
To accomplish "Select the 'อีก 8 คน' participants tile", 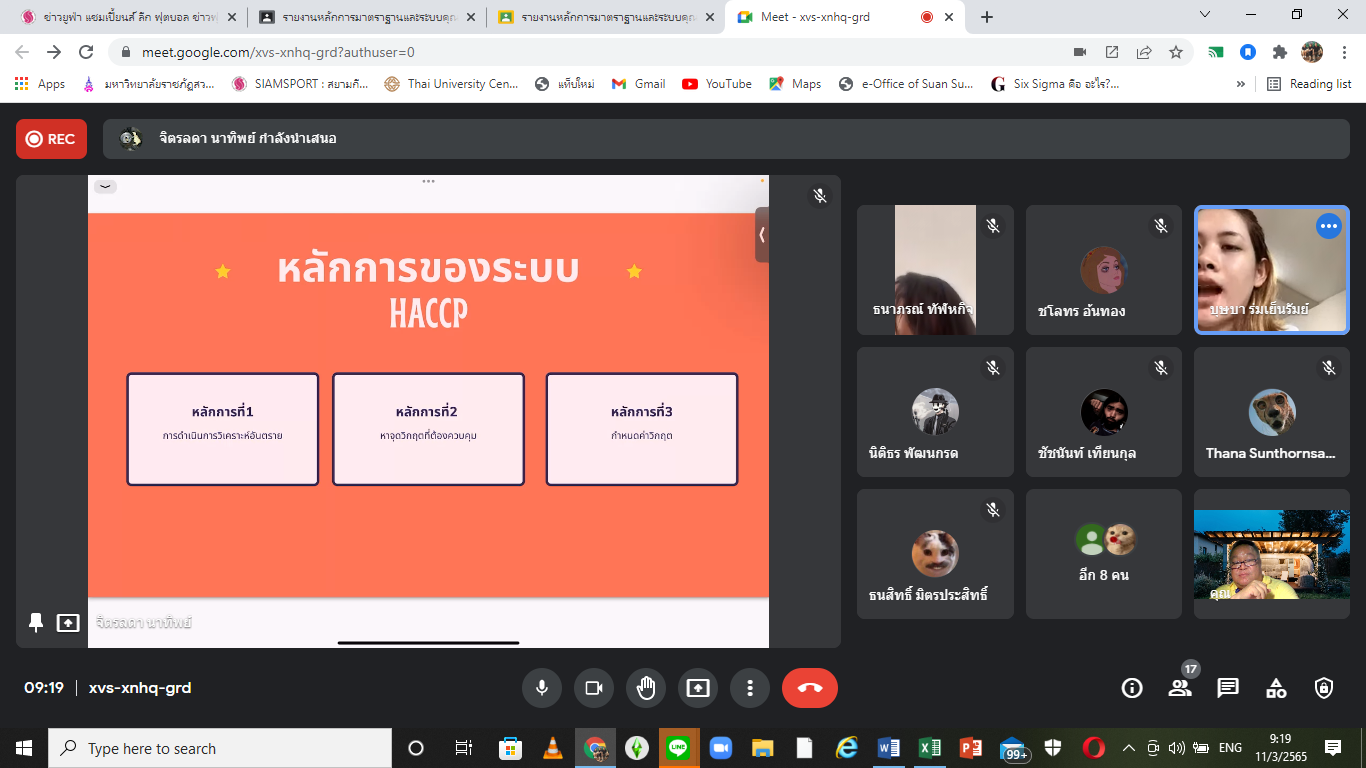I will pyautogui.click(x=1104, y=554).
